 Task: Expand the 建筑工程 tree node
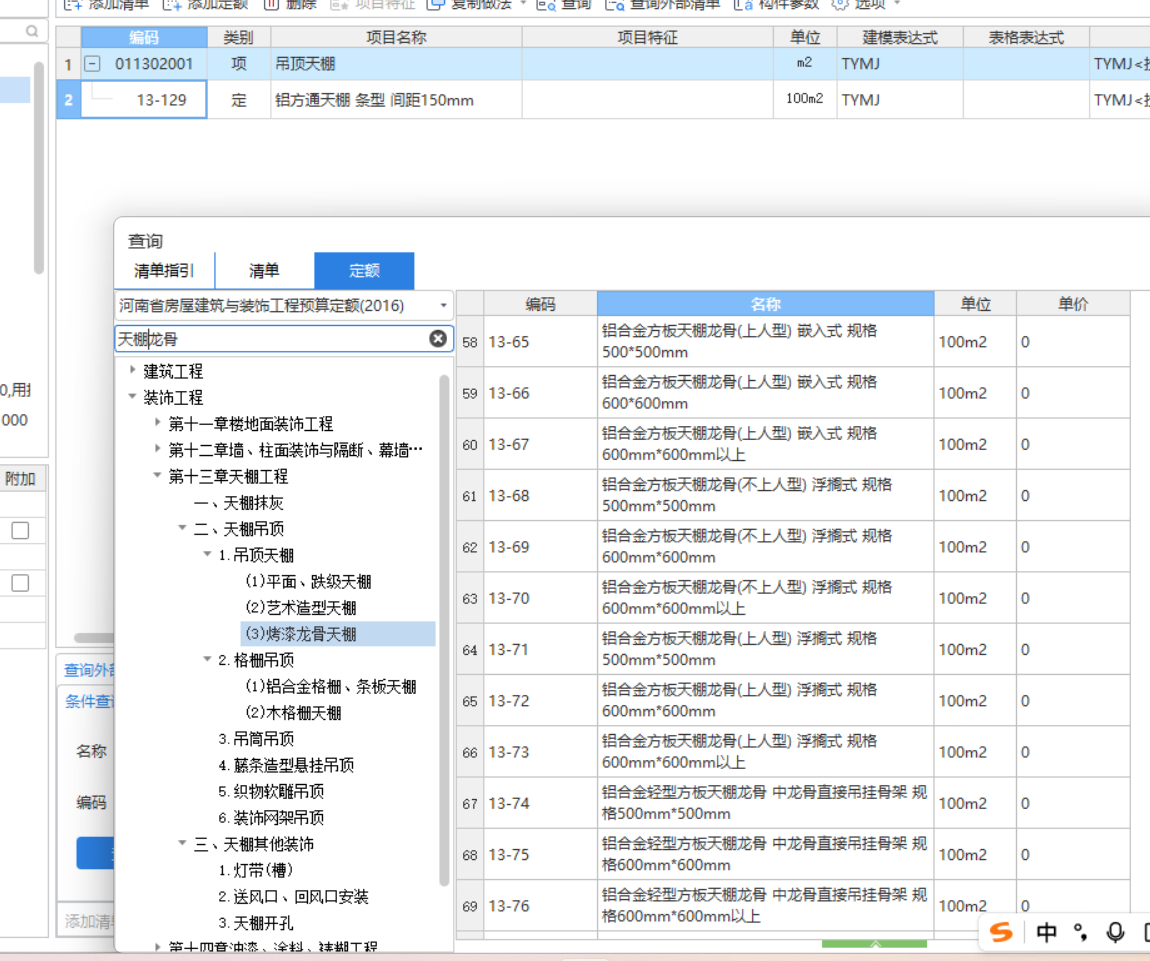pos(133,370)
